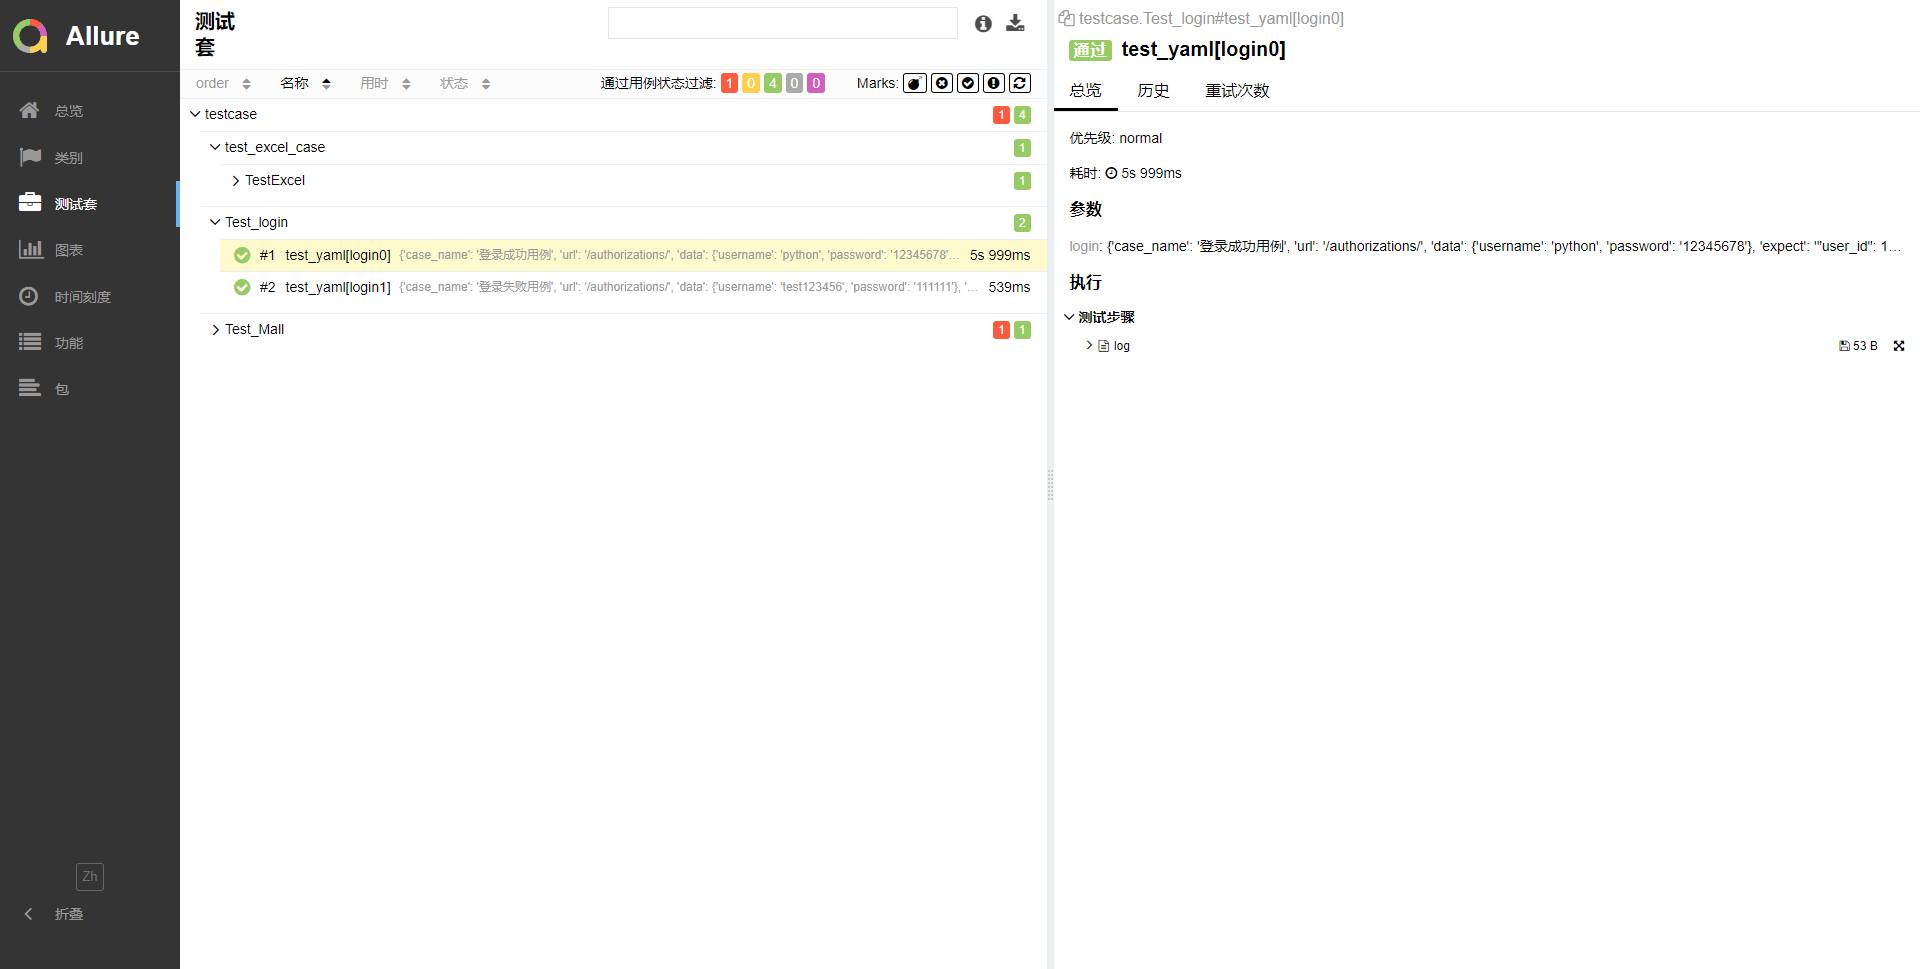Click the passed icon of test #2
The width and height of the screenshot is (1920, 969).
242,287
